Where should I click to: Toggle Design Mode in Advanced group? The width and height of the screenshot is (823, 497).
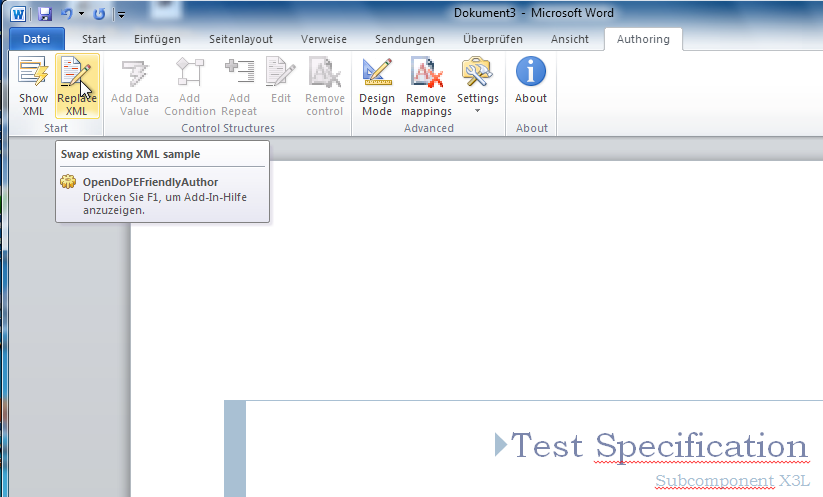click(377, 73)
